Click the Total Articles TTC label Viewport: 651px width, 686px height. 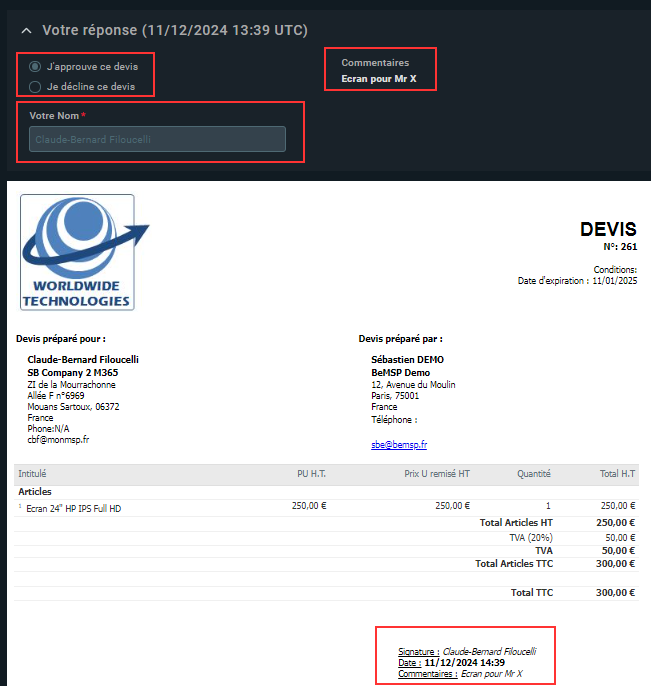pyautogui.click(x=514, y=564)
